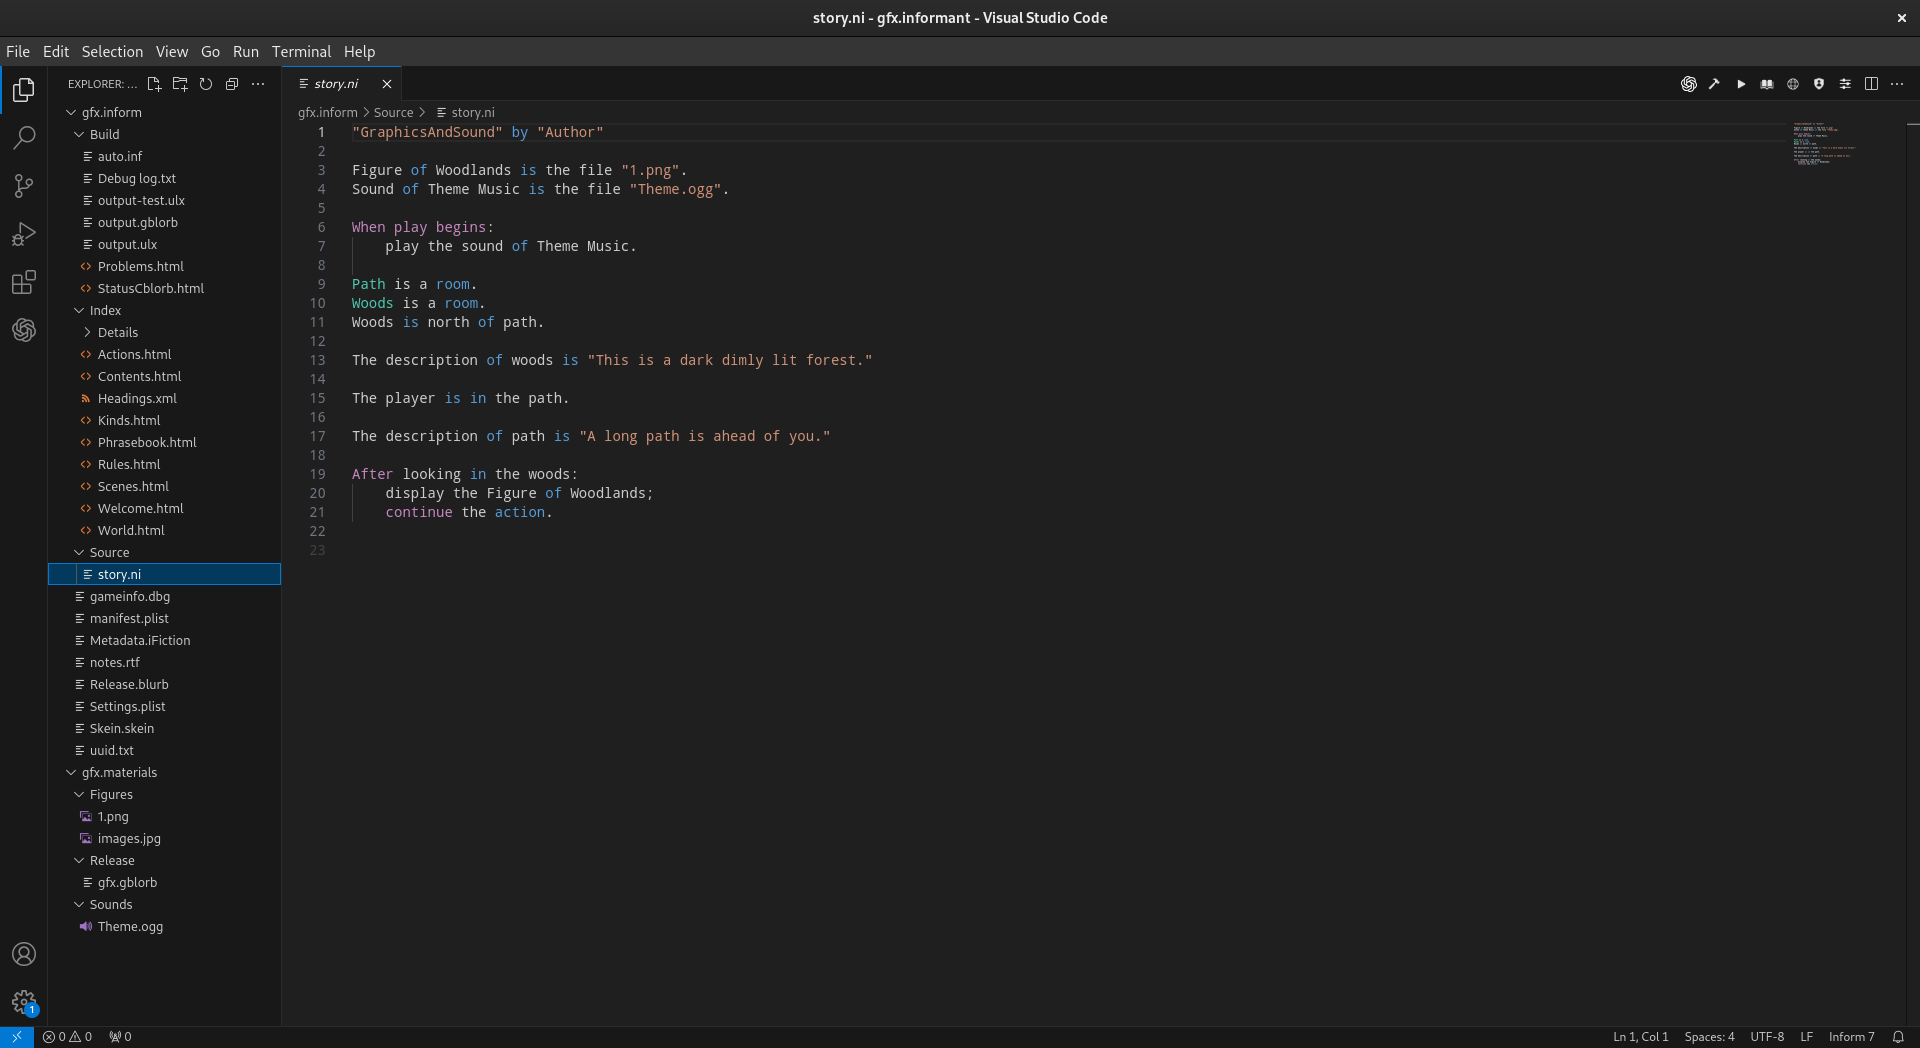This screenshot has width=1920, height=1048.
Task: Open the Source Control view
Action: coord(24,185)
